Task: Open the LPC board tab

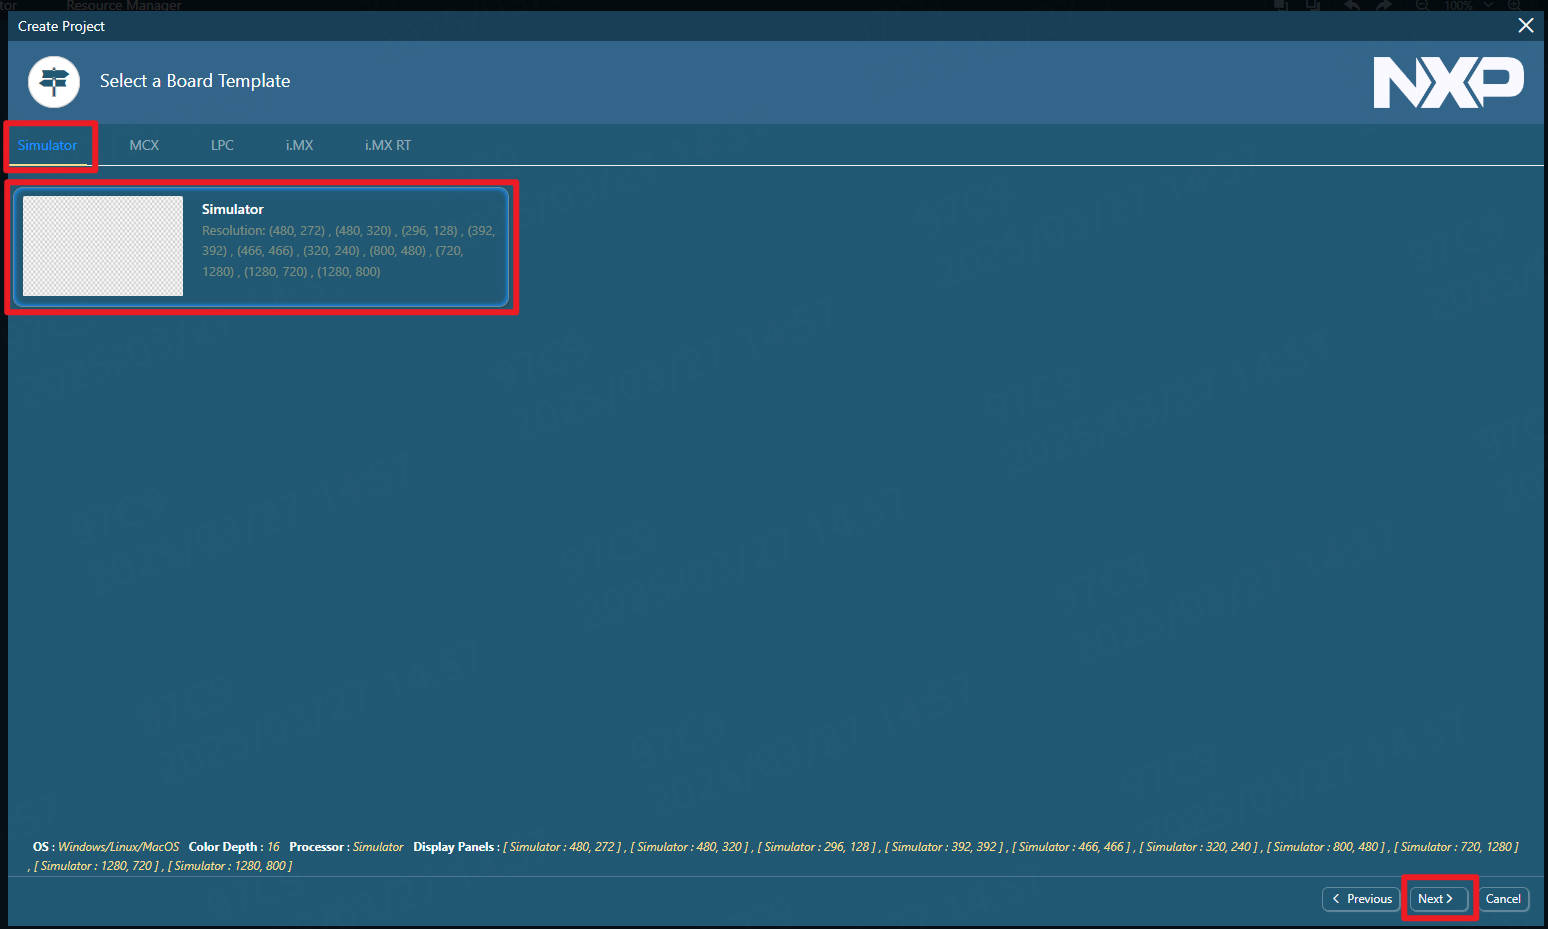Action: click(x=222, y=145)
